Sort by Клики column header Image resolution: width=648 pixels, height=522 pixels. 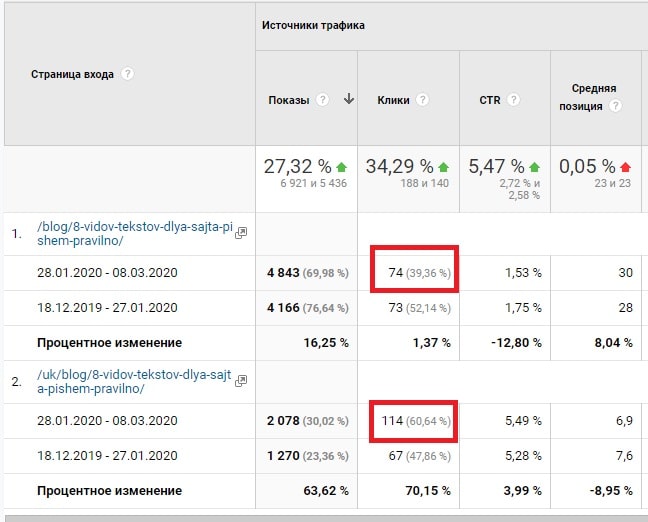click(393, 100)
